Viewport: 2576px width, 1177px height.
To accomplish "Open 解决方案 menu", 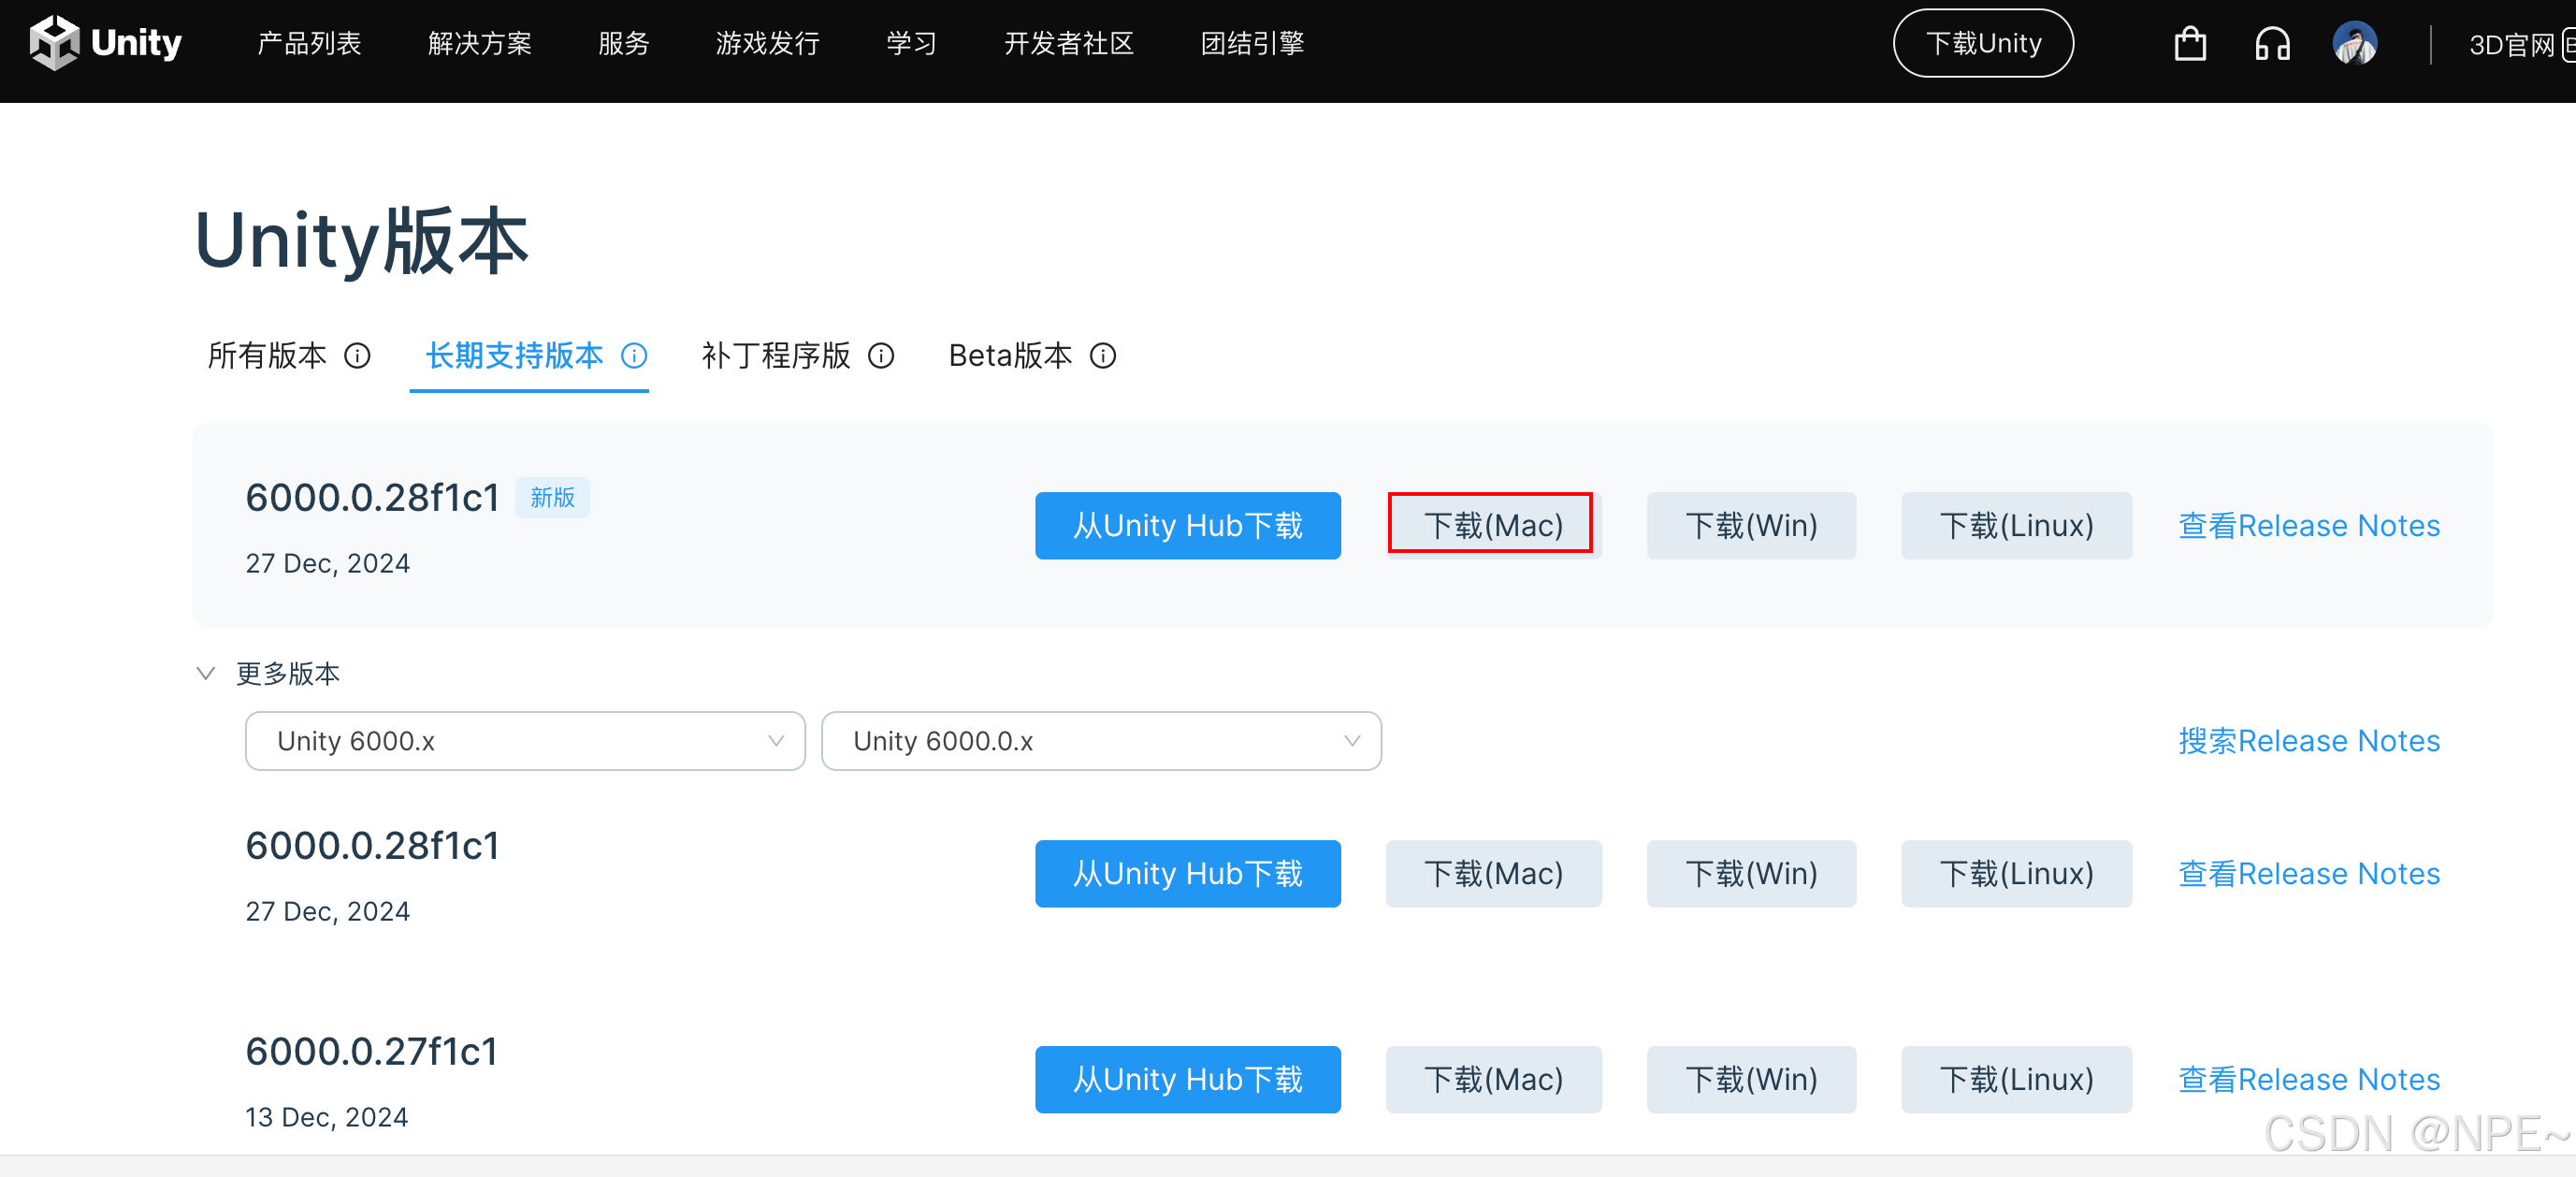I will coord(480,44).
